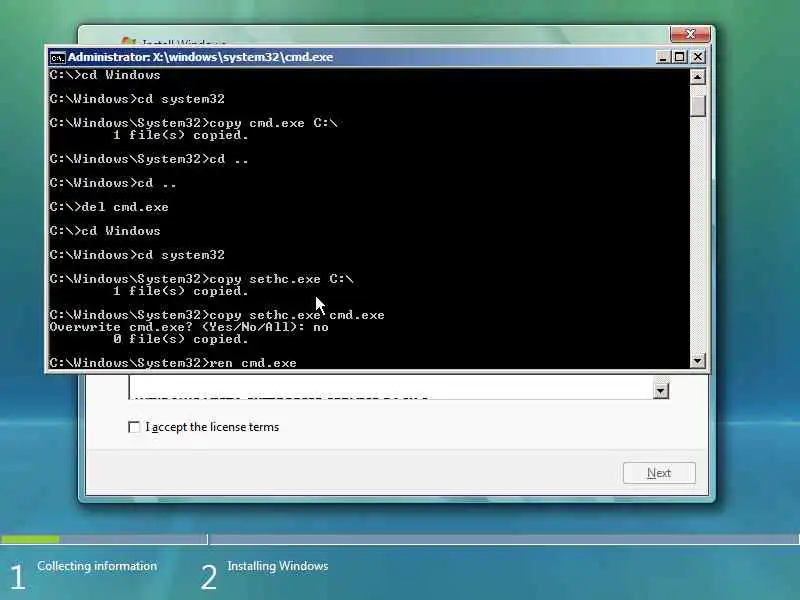Click the '0 file(s) copied.' output line
Screen dimensions: 800x600
(181, 339)
